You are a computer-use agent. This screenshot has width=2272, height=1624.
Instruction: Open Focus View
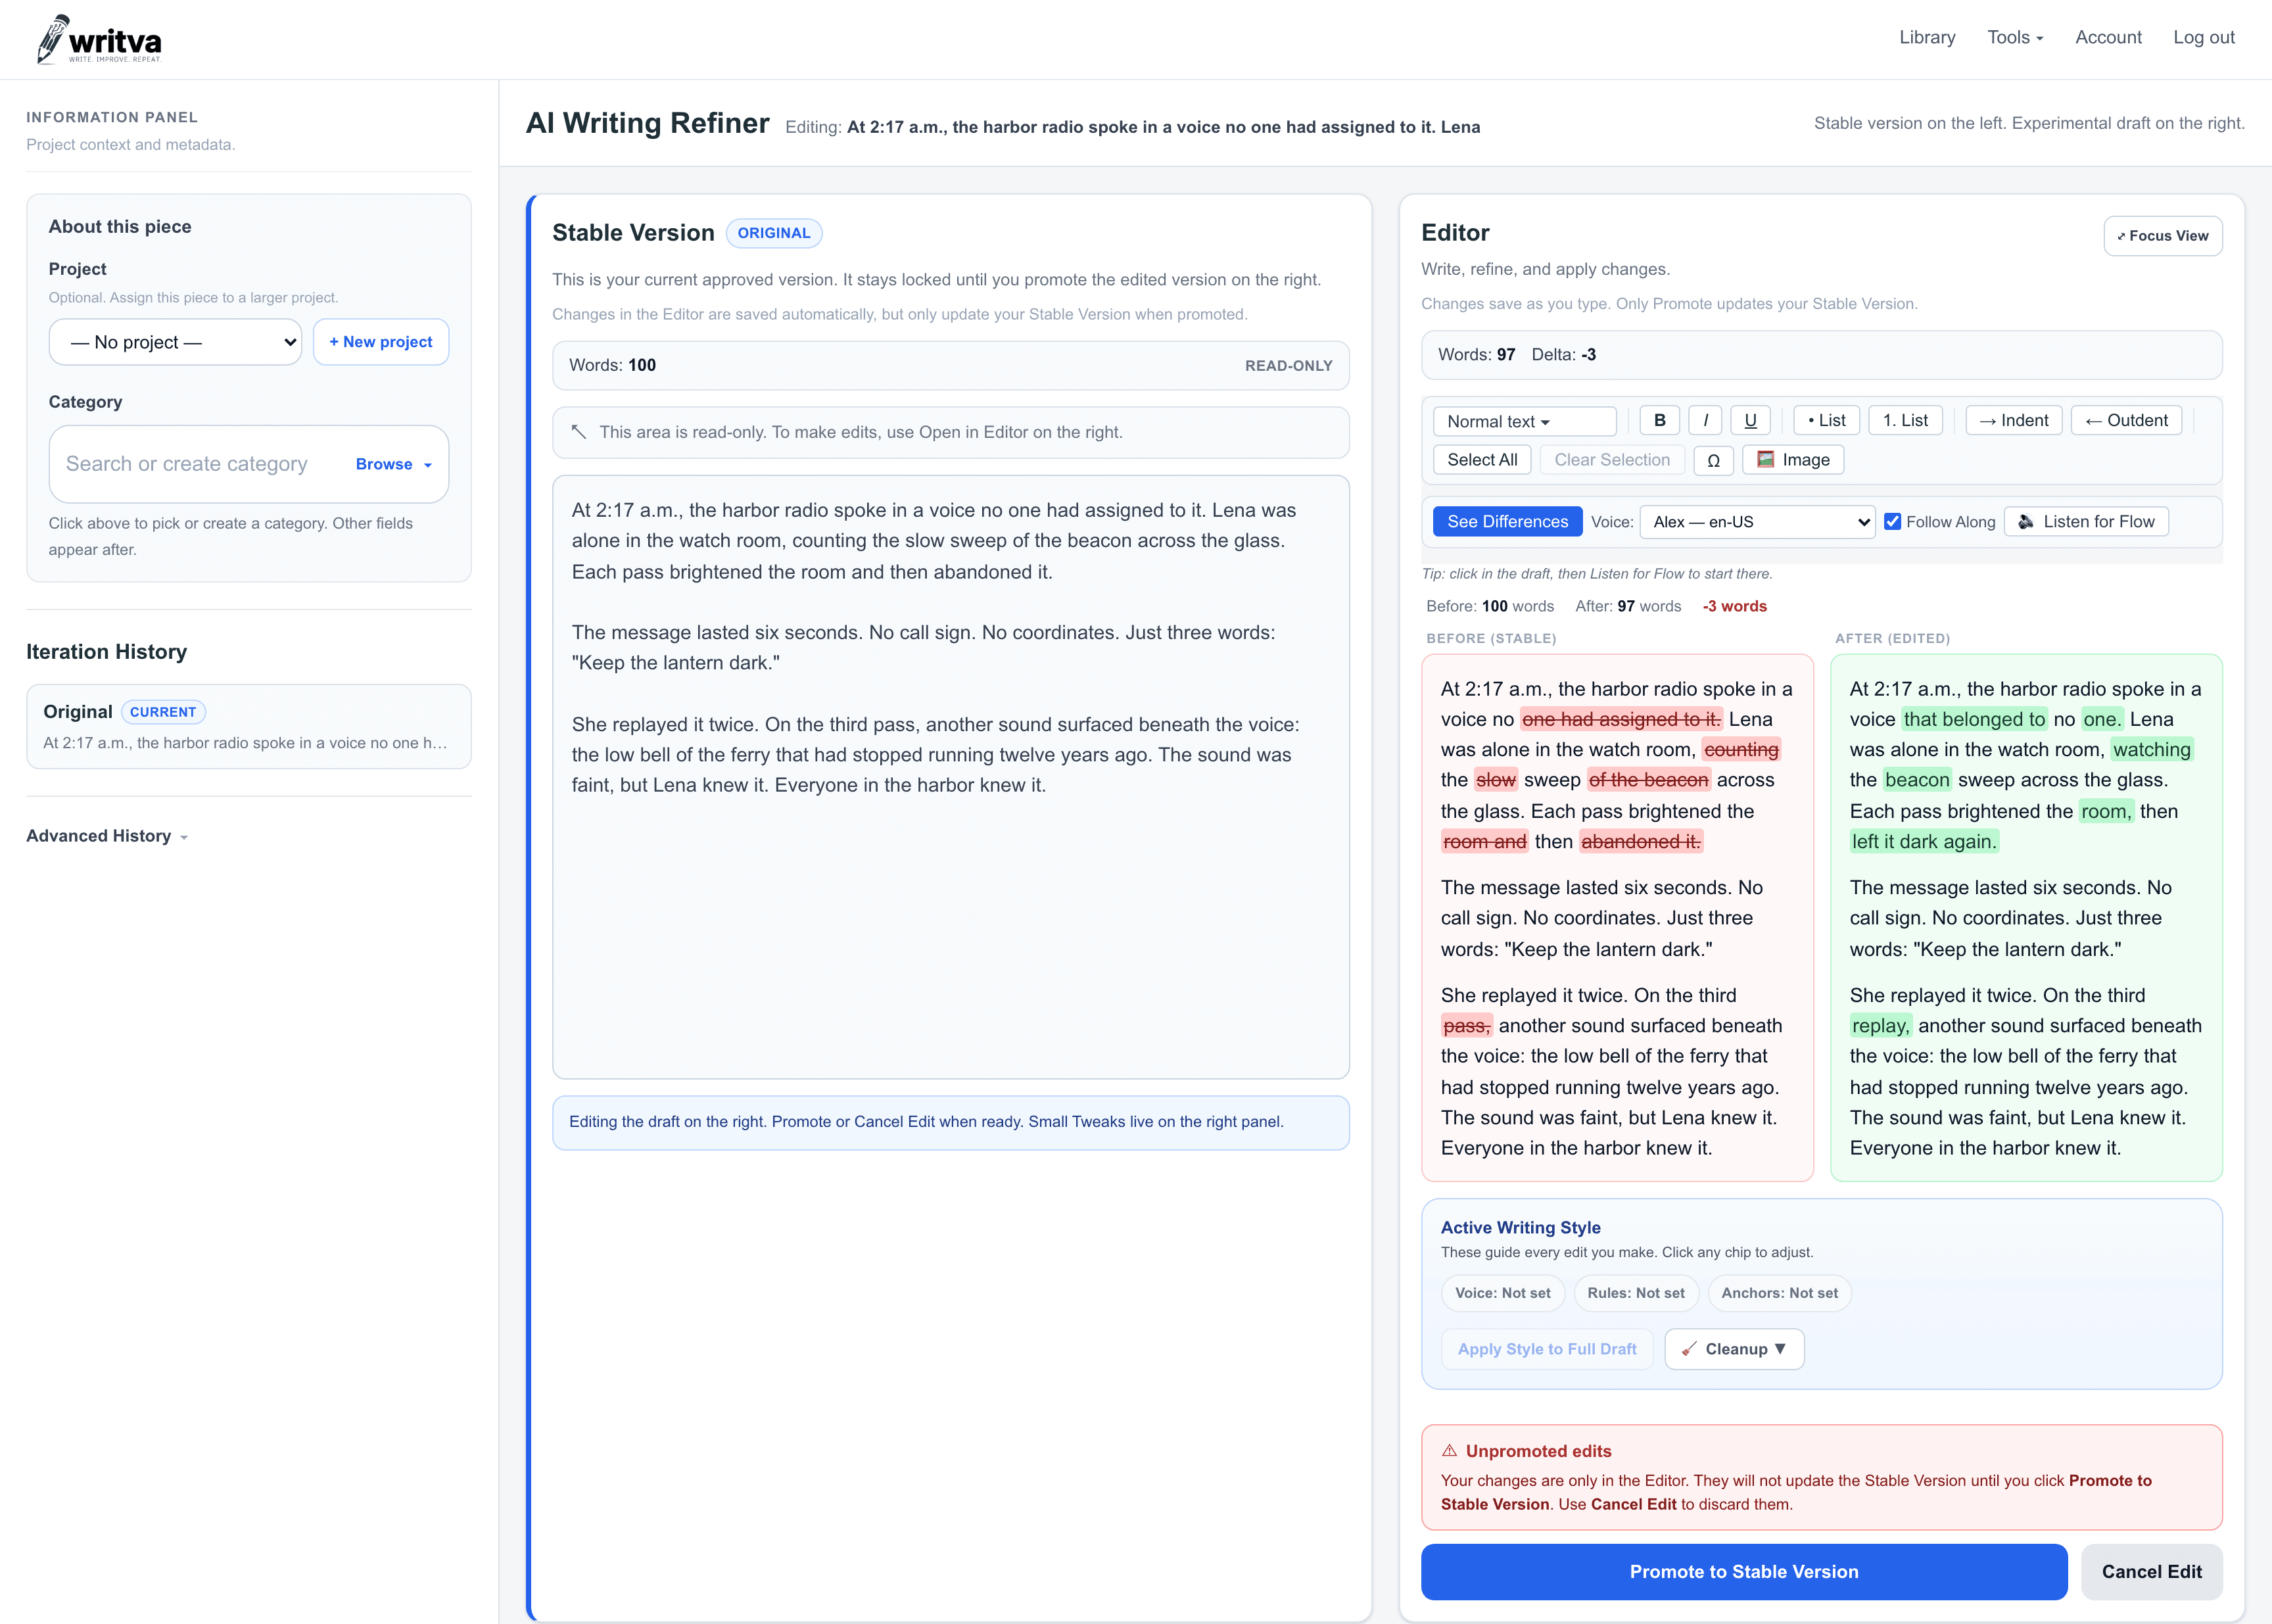[2162, 236]
